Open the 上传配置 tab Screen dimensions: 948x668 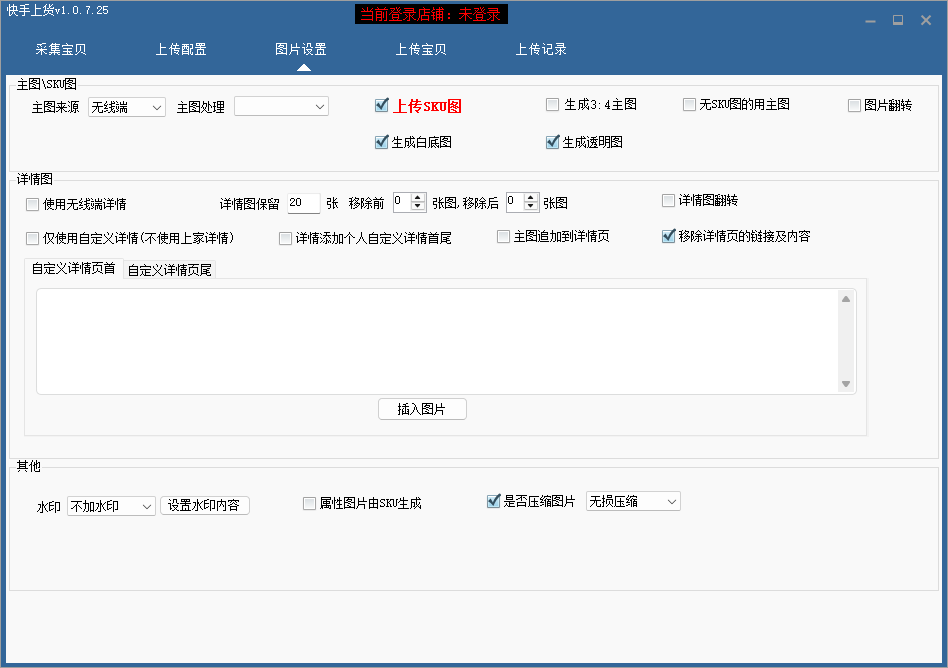[181, 49]
